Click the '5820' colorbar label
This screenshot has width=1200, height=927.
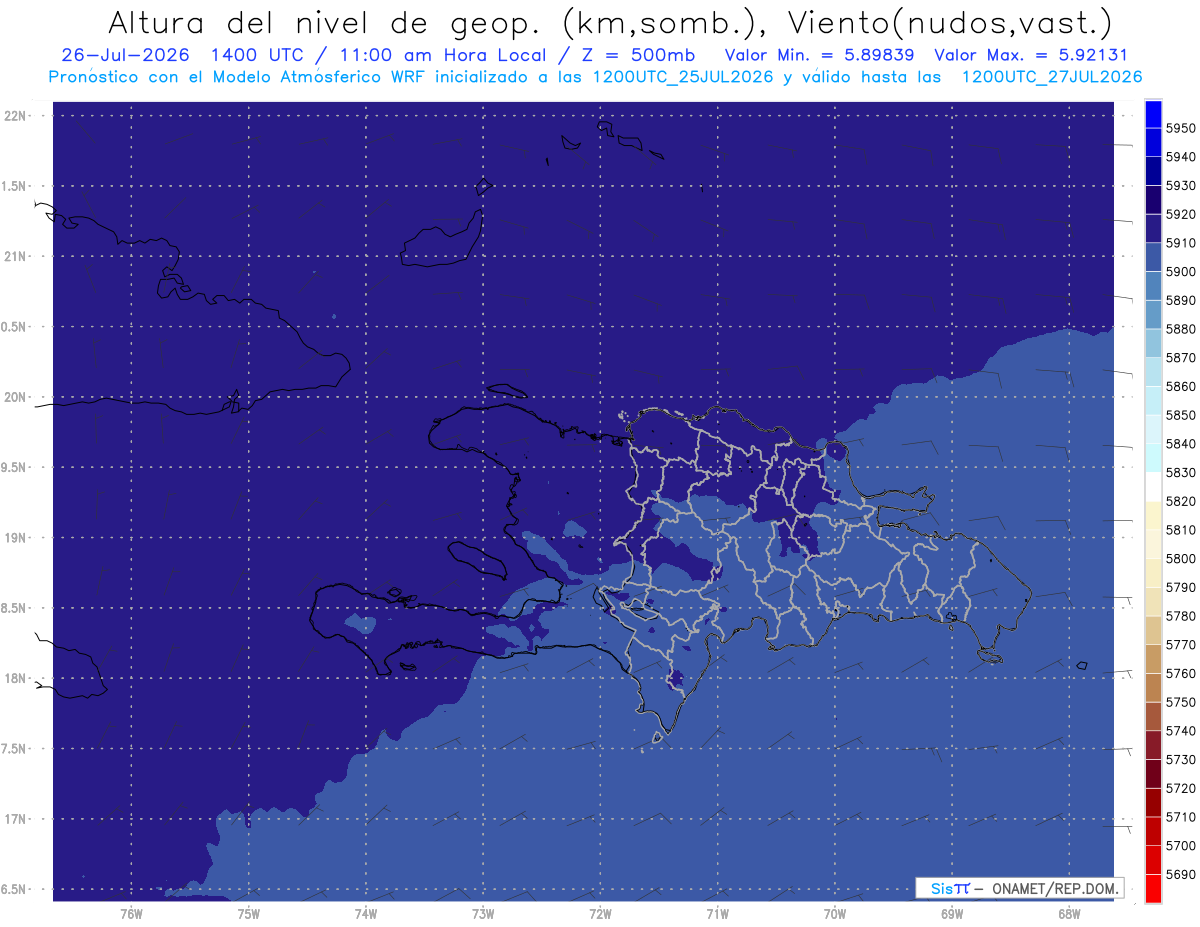tap(1181, 501)
